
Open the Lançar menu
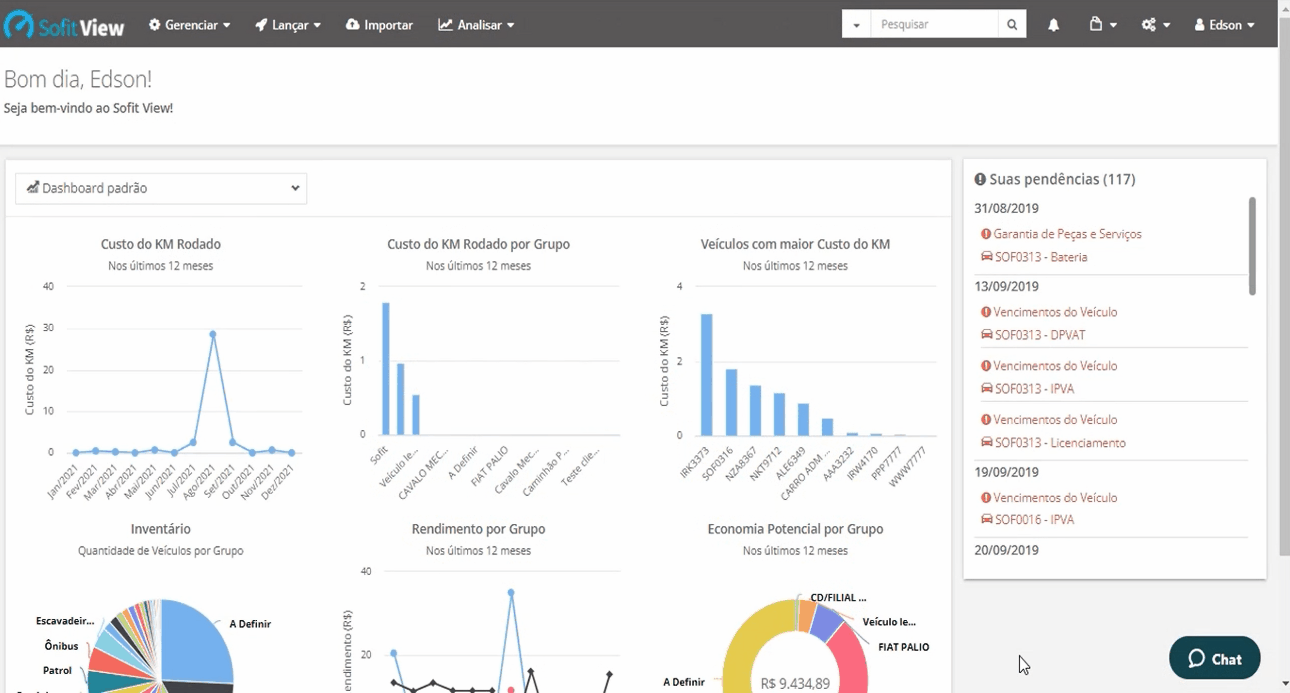[x=288, y=25]
